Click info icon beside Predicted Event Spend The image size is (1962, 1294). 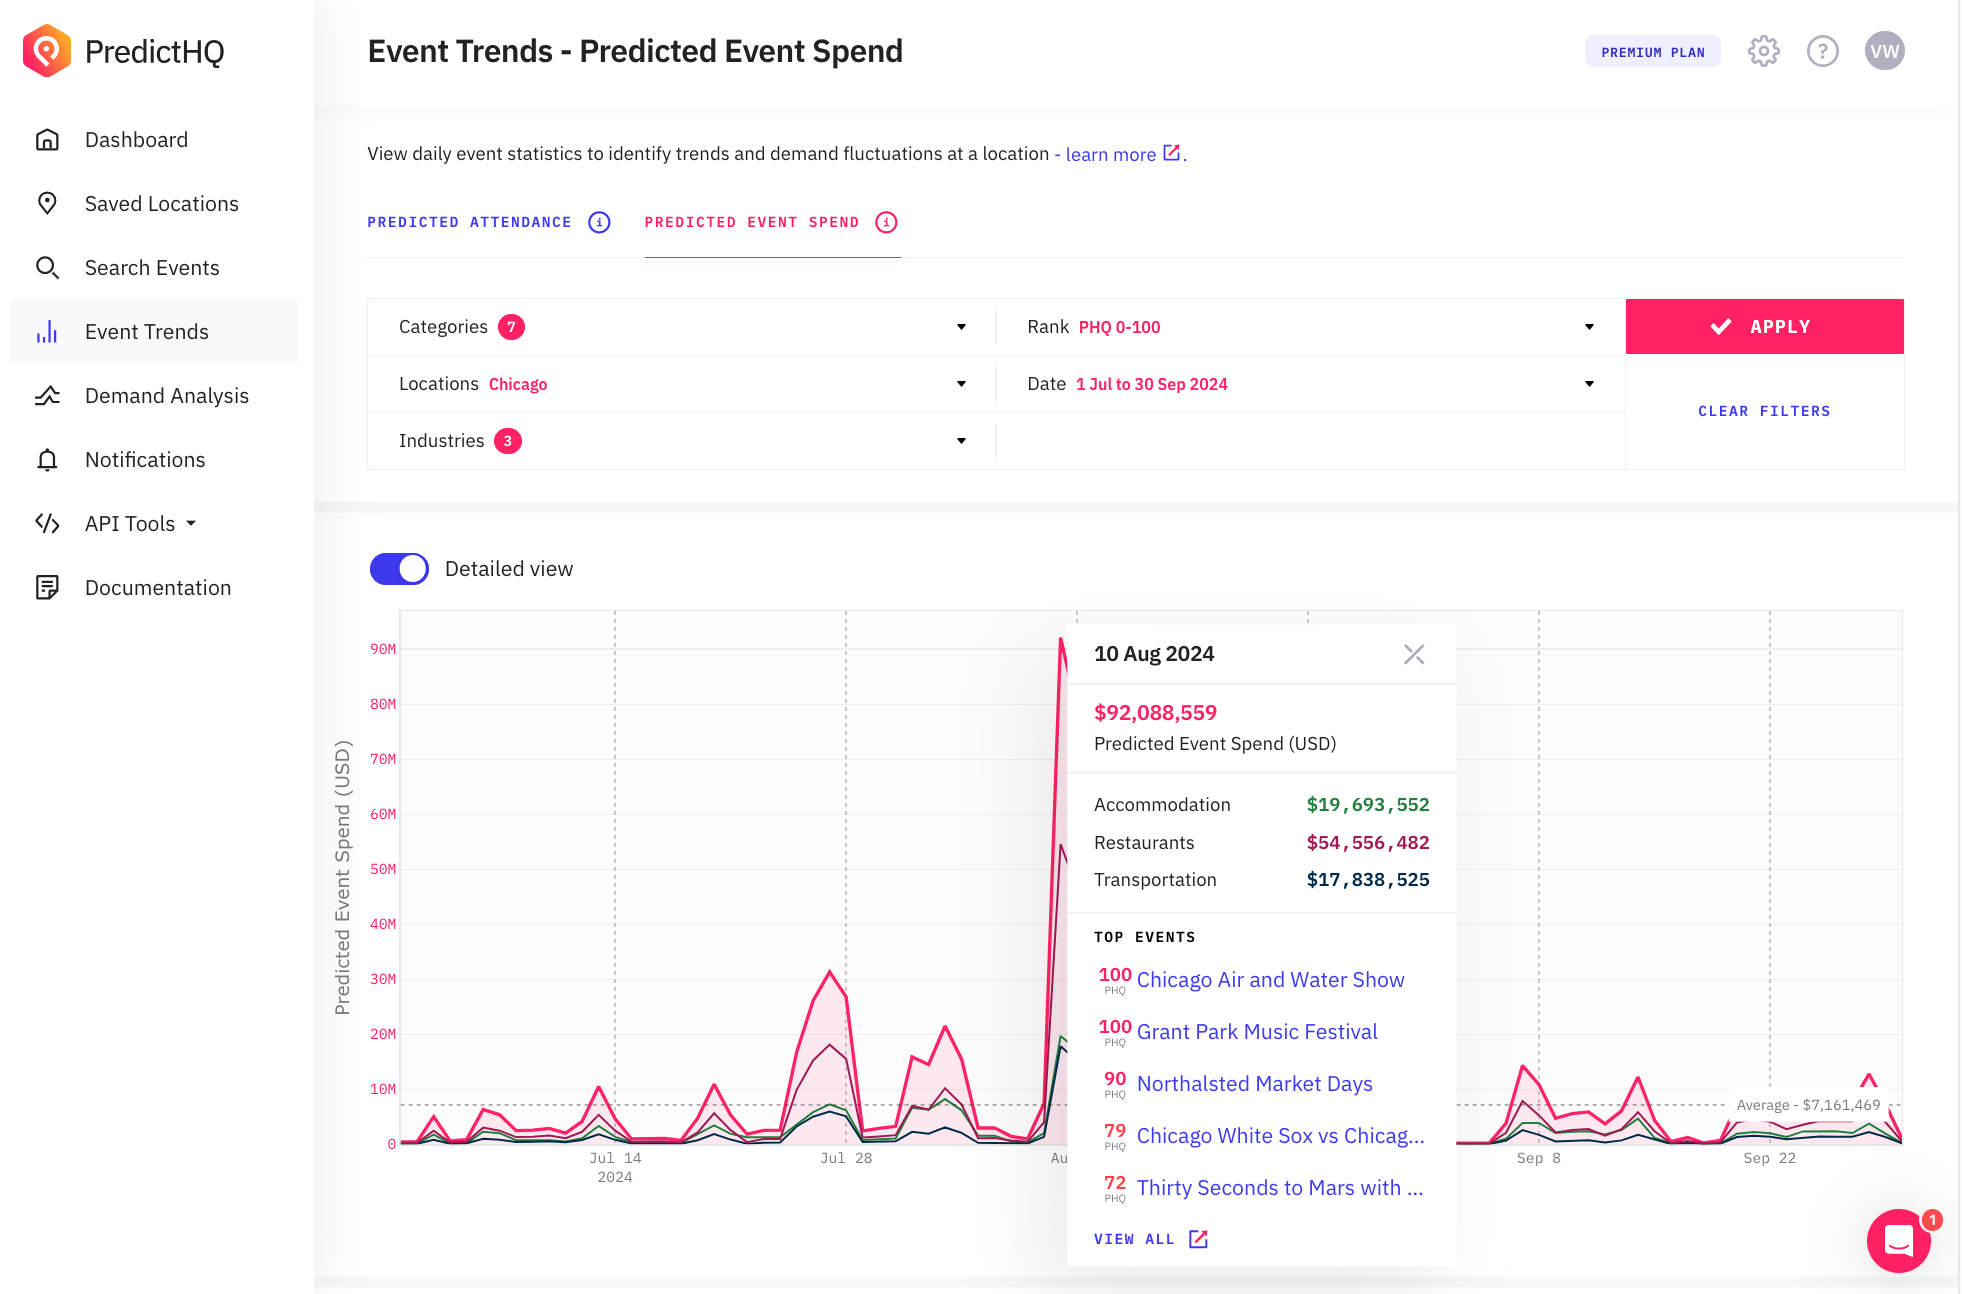click(886, 222)
